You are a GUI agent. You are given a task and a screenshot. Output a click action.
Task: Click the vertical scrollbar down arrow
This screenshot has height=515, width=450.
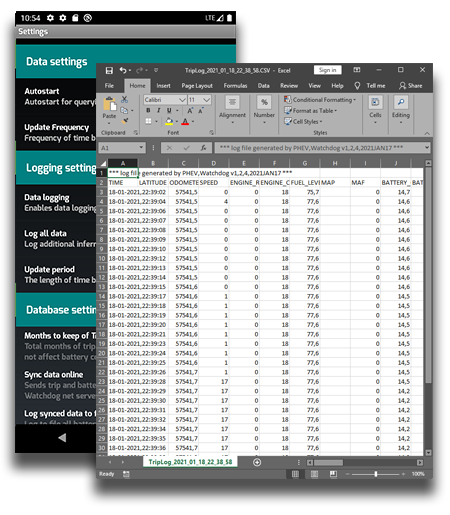tap(428, 452)
